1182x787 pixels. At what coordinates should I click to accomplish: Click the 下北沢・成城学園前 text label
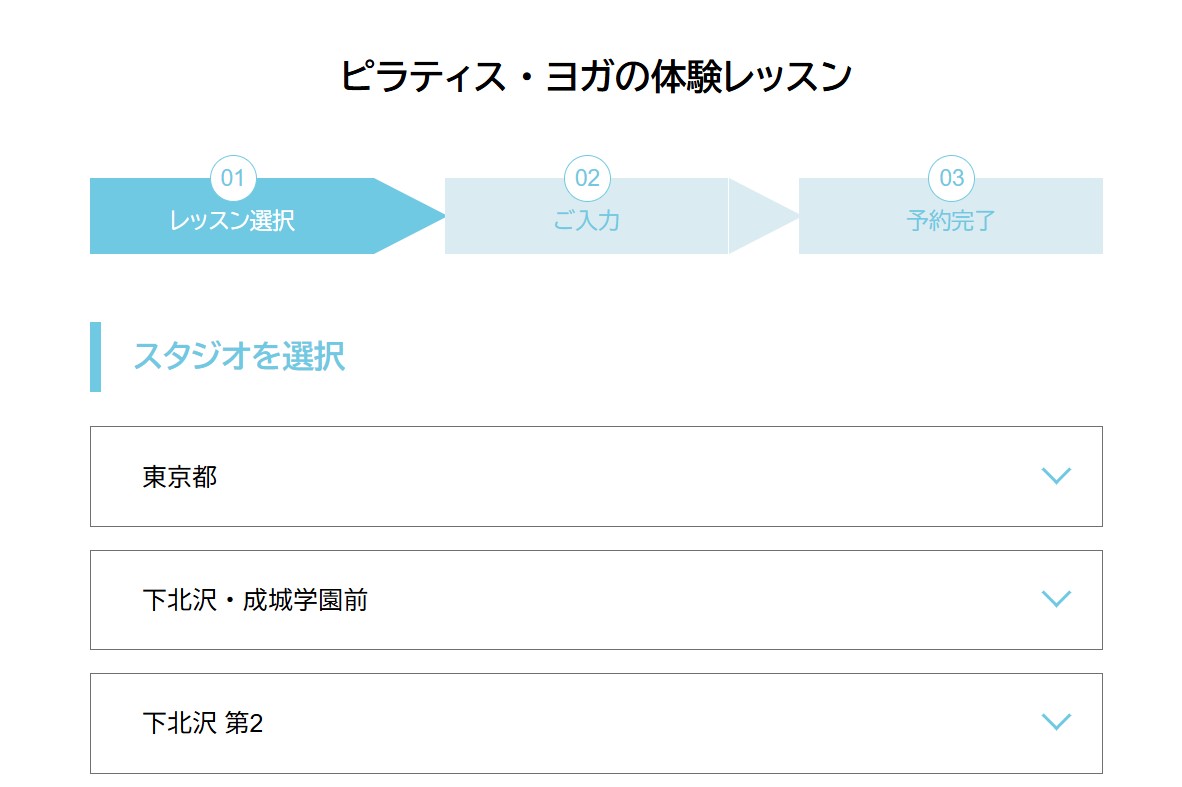pos(255,600)
